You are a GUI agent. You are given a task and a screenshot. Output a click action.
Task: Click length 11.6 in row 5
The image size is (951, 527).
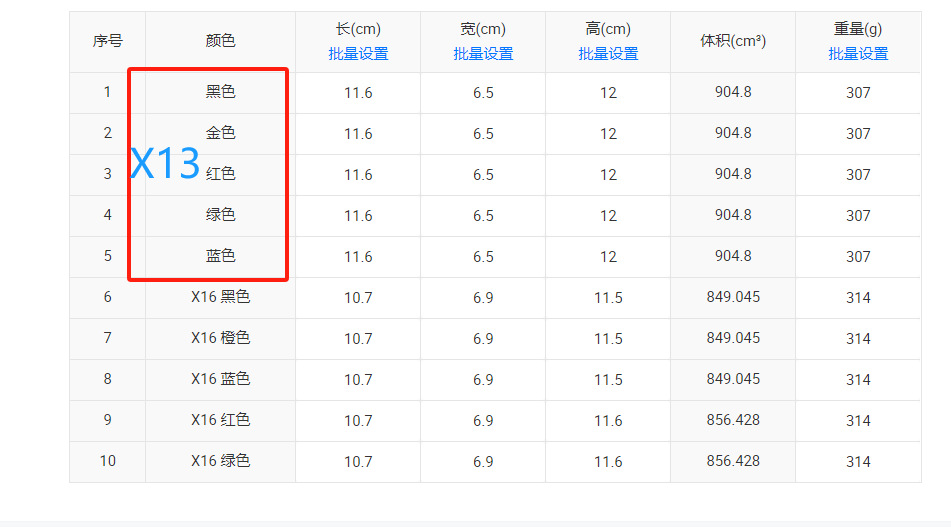(358, 257)
